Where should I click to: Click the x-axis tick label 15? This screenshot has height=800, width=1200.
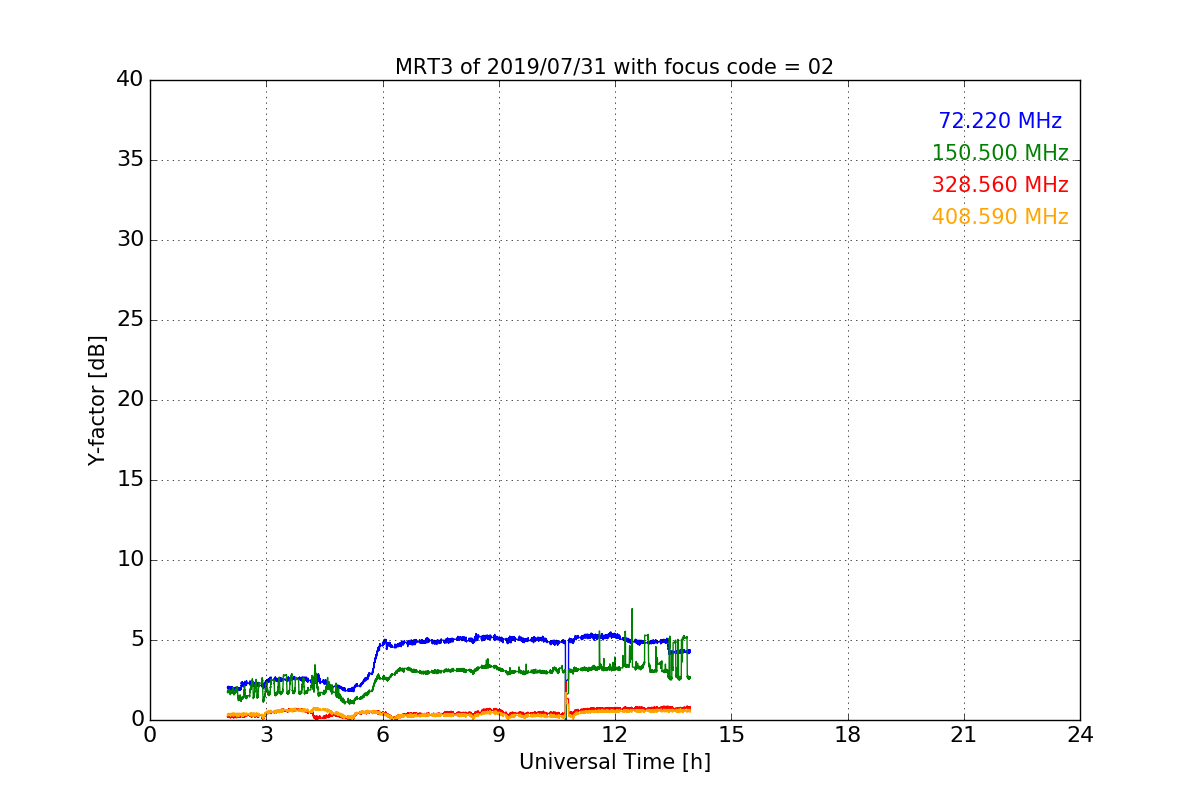click(x=731, y=735)
